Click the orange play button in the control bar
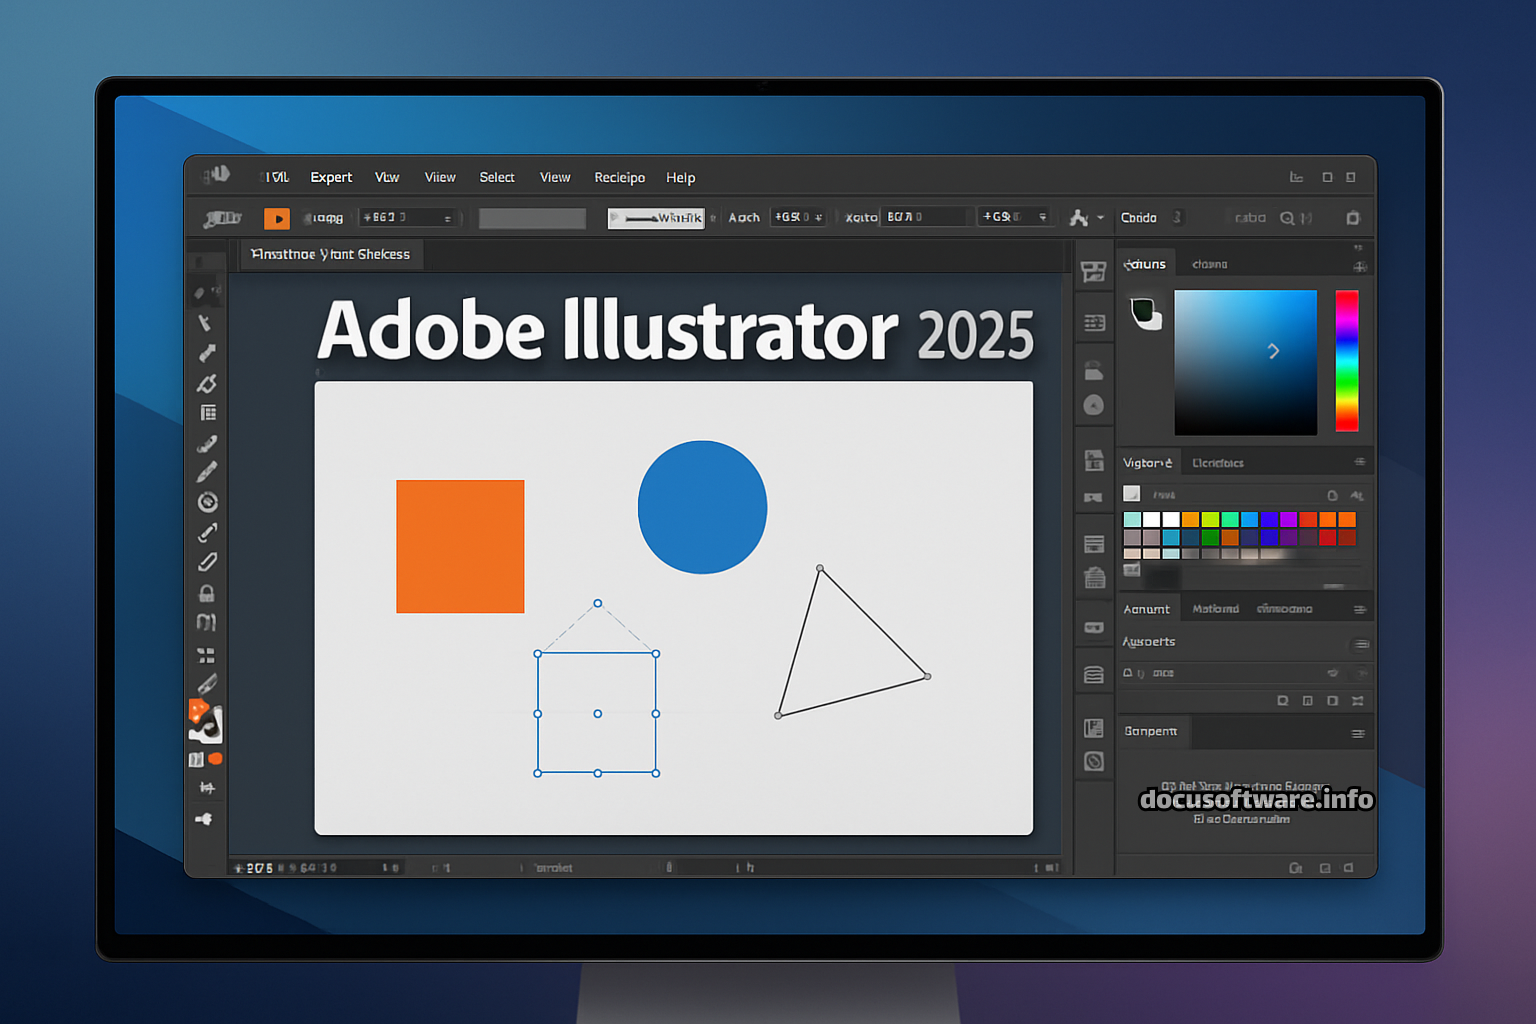Viewport: 1536px width, 1024px height. pos(276,218)
